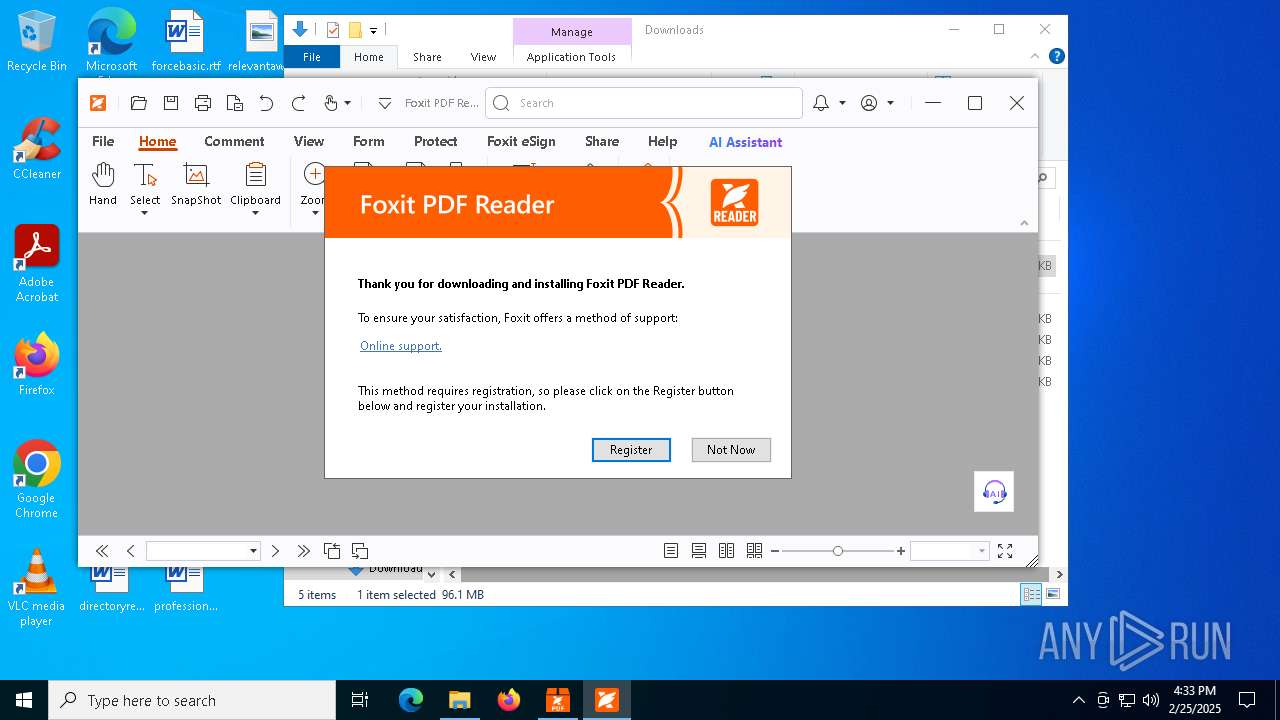Toggle full screen mode icon

1005,551
